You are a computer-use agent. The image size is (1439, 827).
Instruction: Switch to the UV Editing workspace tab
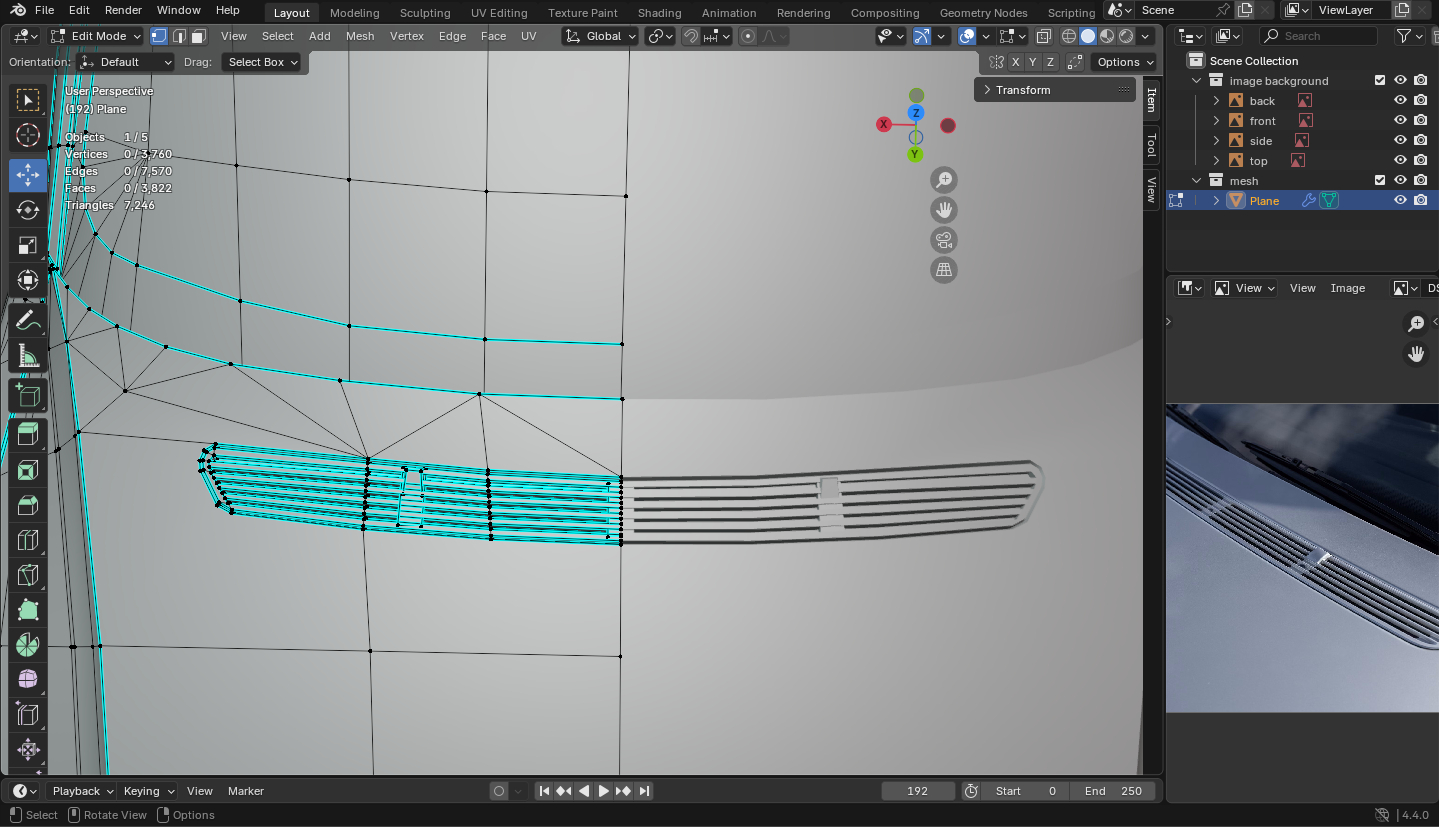[499, 13]
